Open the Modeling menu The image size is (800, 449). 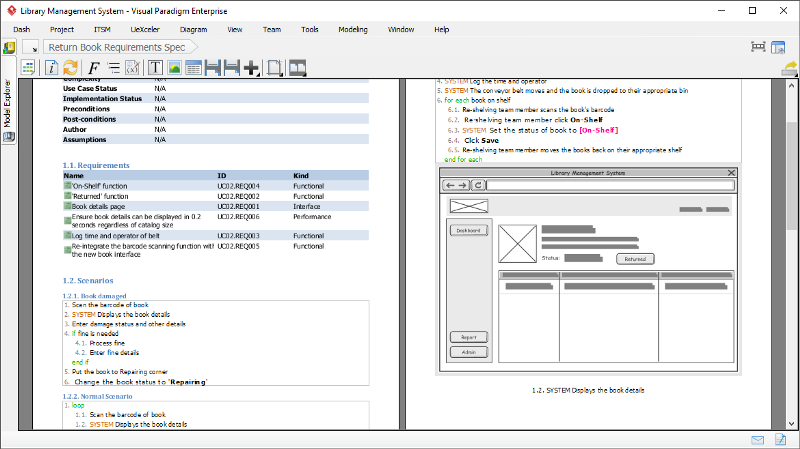(x=352, y=30)
